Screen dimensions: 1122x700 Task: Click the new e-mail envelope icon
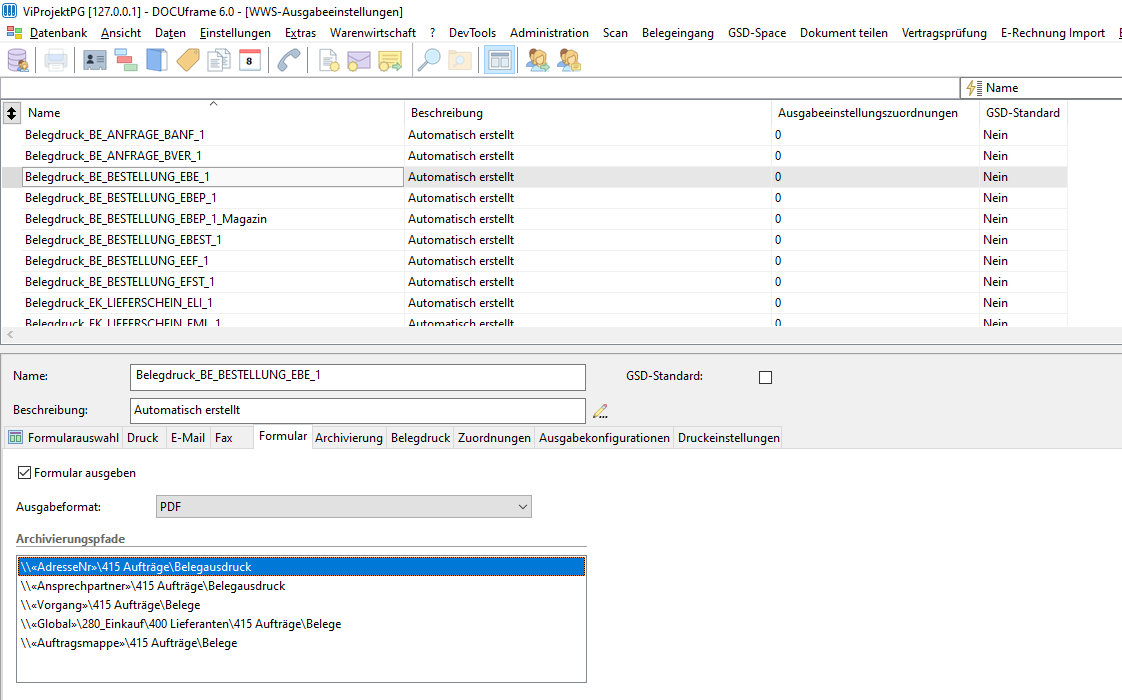tap(359, 60)
